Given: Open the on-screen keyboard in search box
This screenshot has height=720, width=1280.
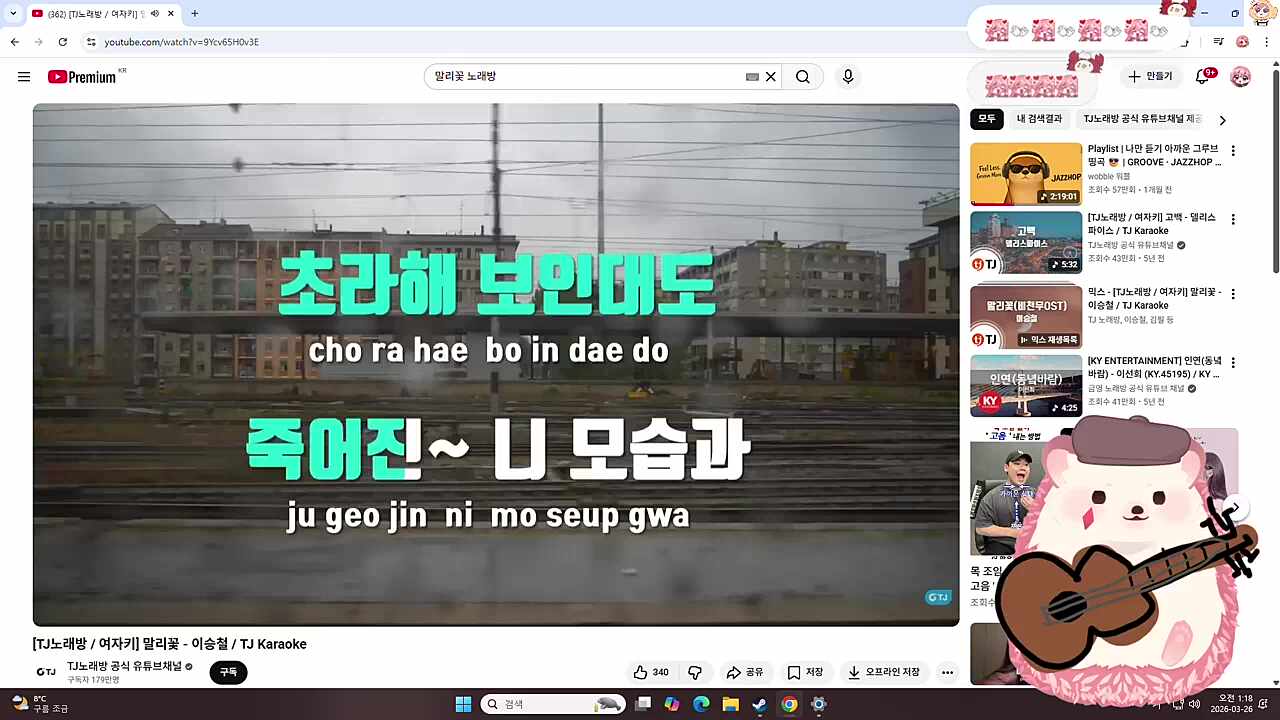Looking at the screenshot, I should tap(752, 77).
